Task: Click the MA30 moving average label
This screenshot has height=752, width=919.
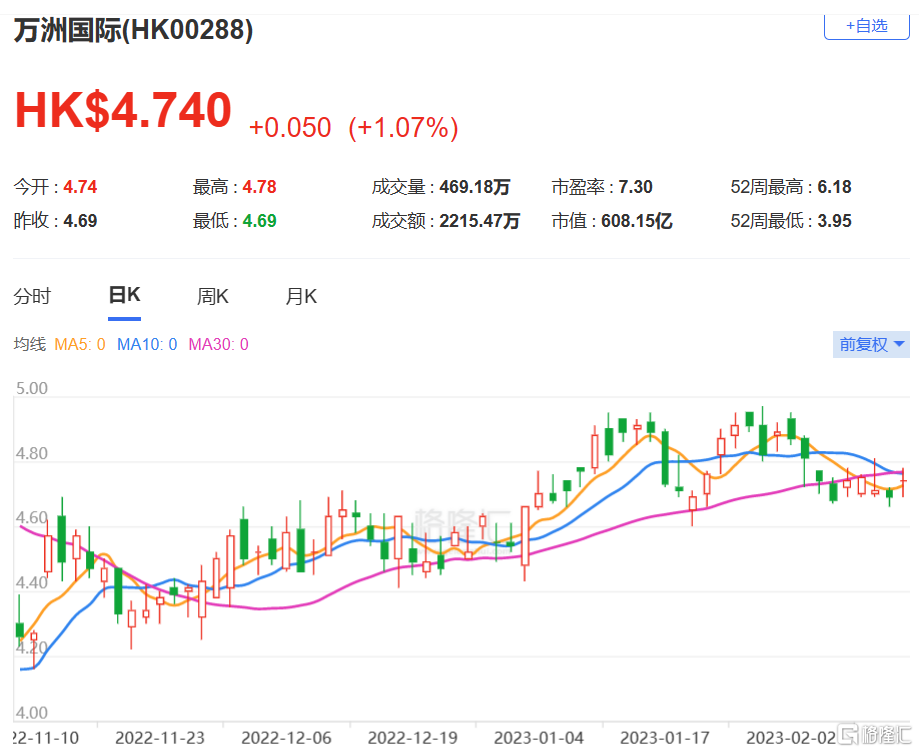Action: (x=218, y=344)
